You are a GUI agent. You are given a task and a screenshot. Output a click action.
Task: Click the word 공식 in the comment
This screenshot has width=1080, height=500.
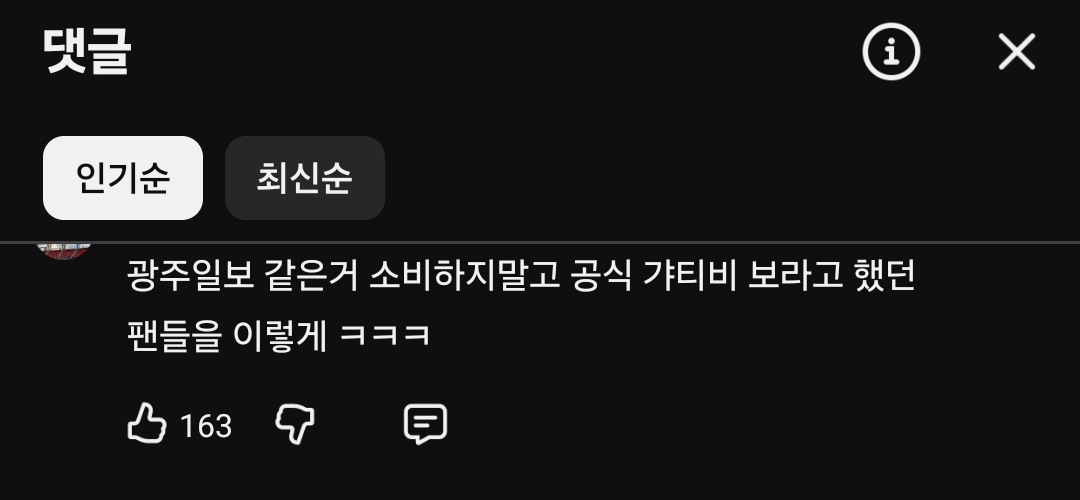click(x=601, y=276)
